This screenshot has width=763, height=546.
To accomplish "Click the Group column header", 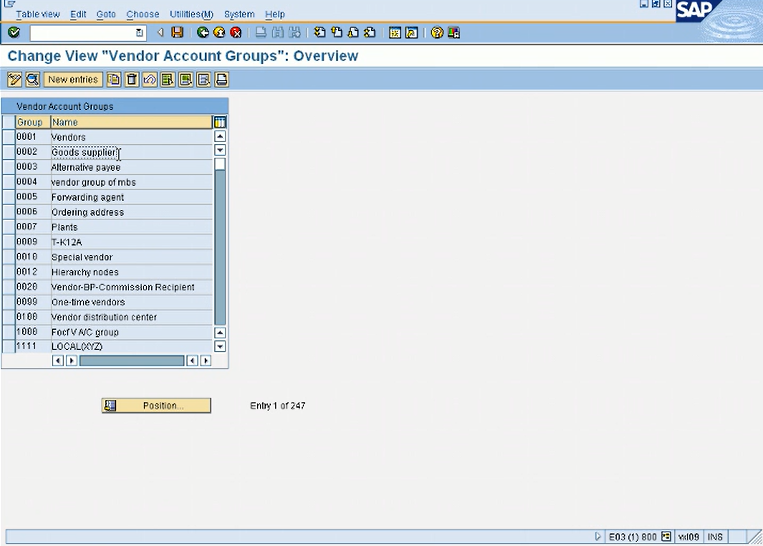I will (33, 122).
